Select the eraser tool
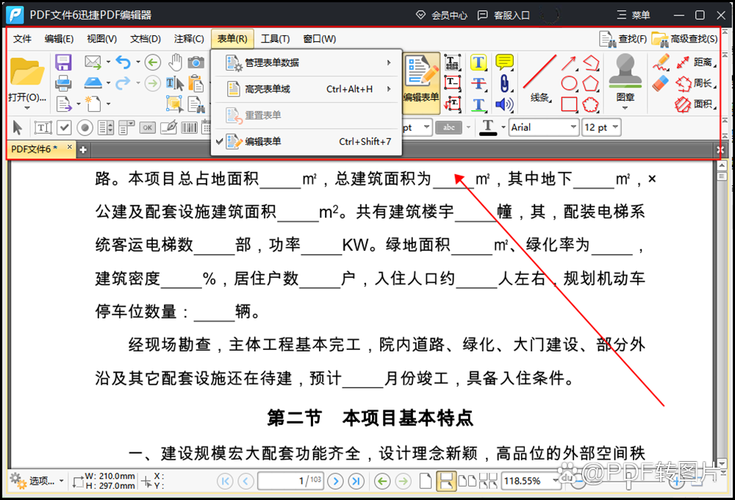Viewport: 735px width, 500px height. coord(660,83)
